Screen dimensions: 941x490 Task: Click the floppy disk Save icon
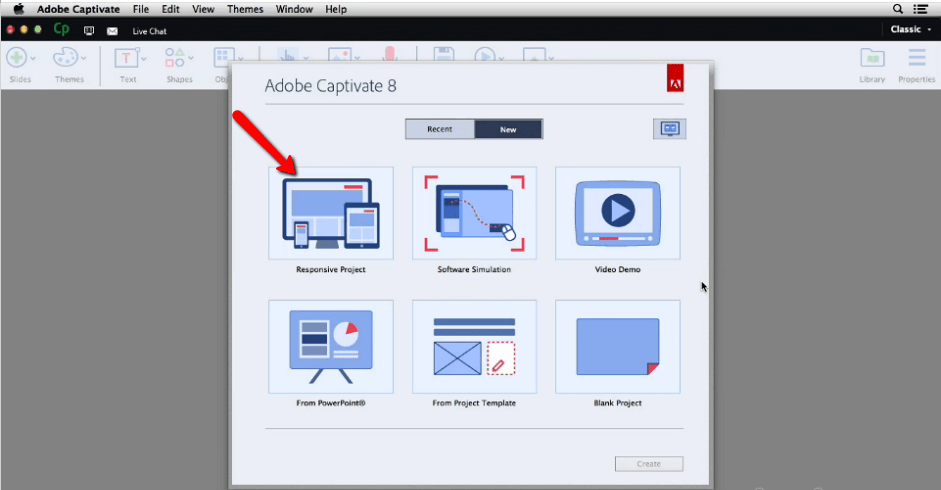pos(443,54)
